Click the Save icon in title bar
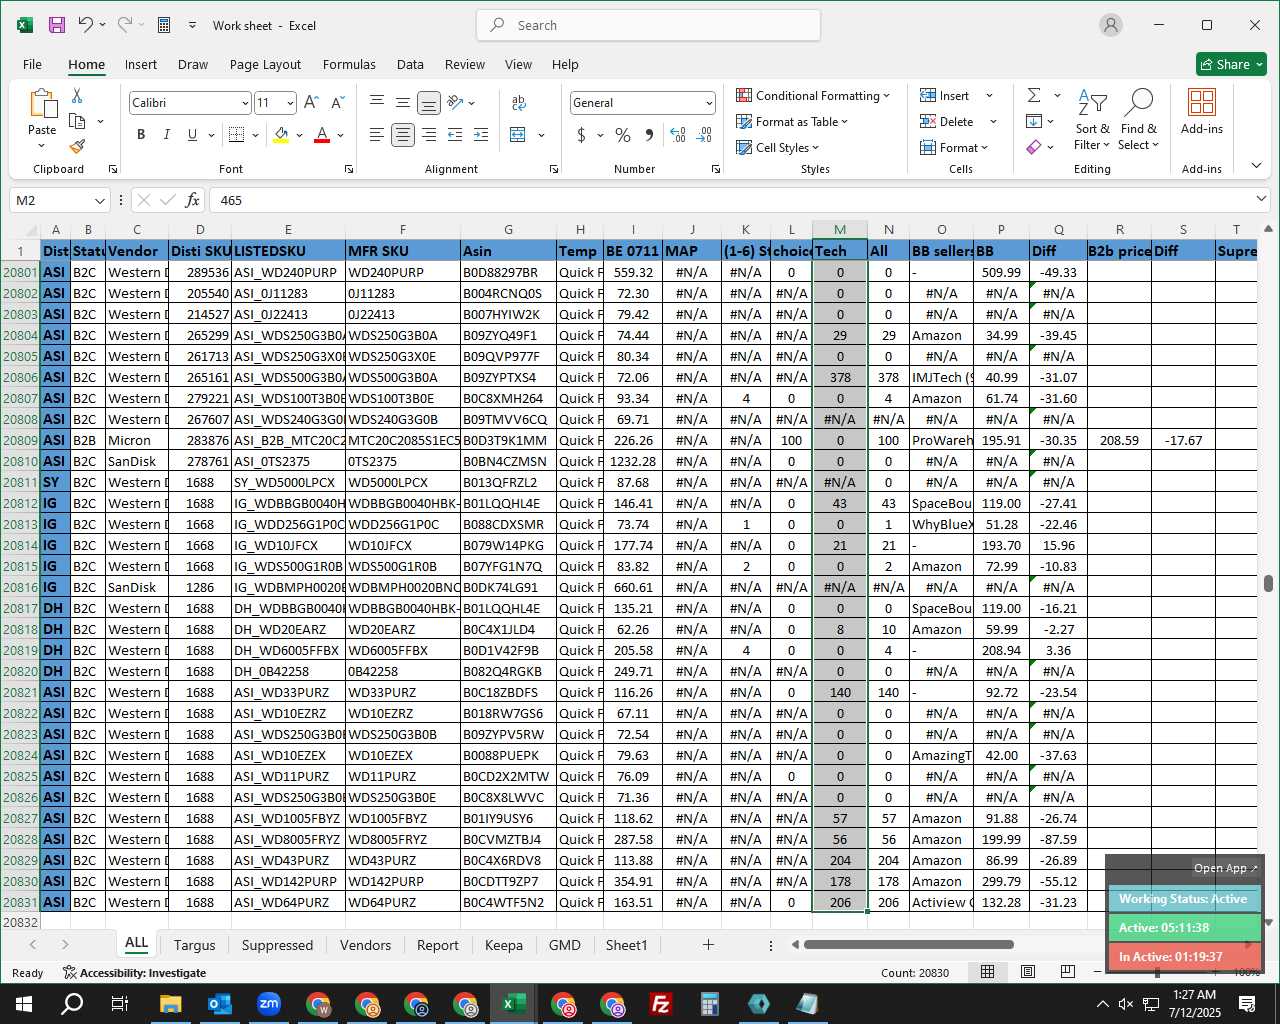1280x1024 pixels. (x=57, y=25)
